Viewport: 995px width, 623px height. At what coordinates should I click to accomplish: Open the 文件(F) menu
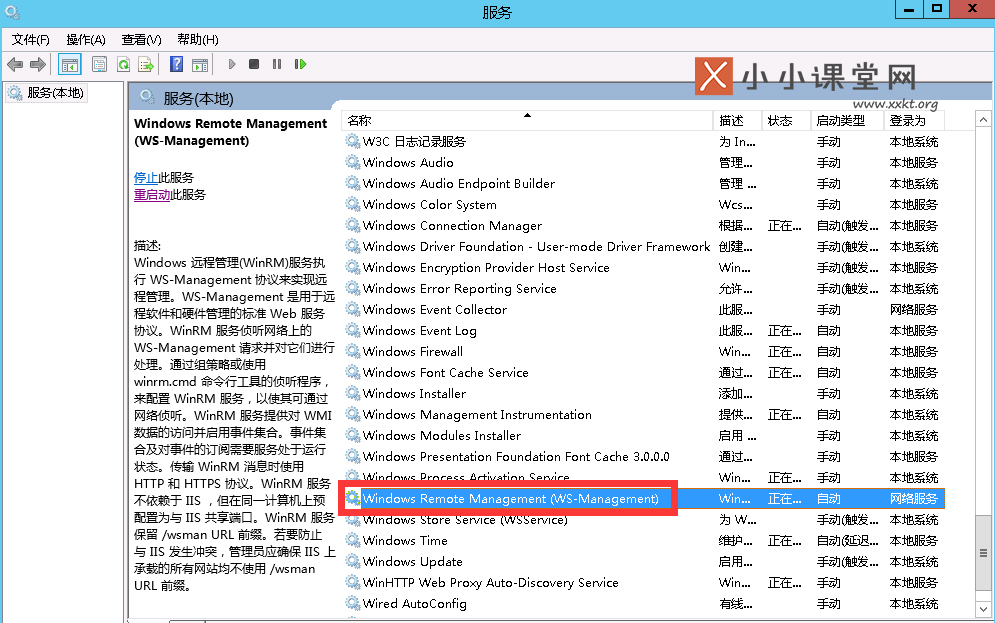tap(30, 39)
